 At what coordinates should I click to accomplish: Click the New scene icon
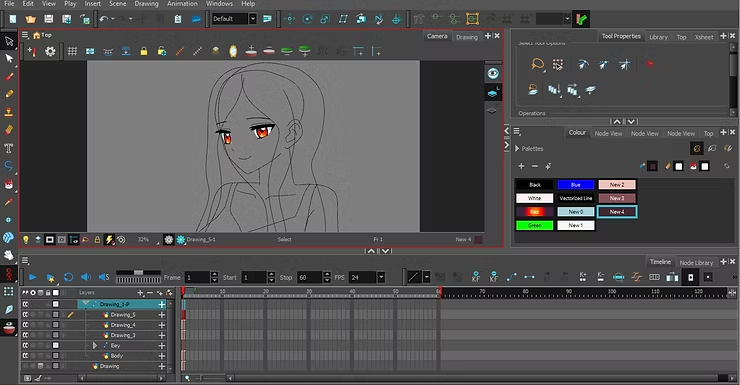coord(13,19)
